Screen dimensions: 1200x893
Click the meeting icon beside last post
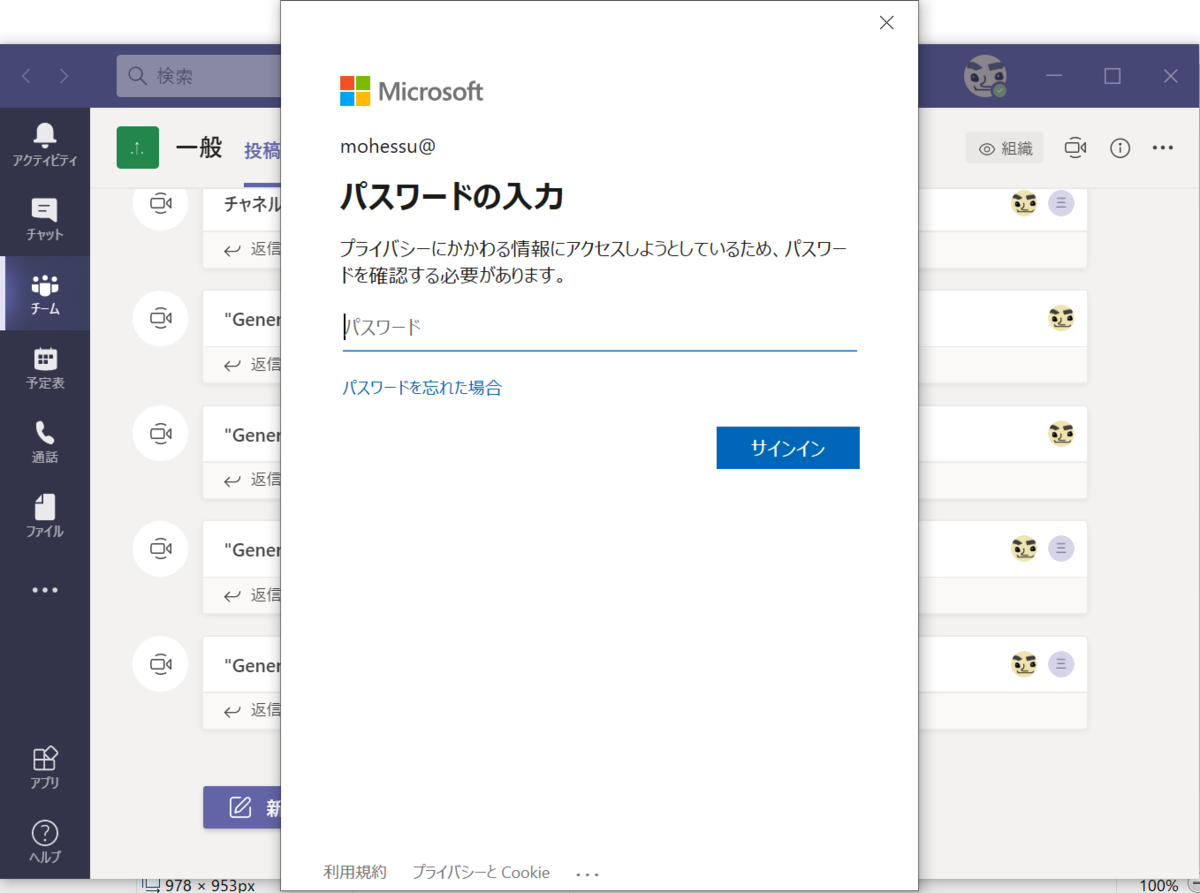[161, 664]
